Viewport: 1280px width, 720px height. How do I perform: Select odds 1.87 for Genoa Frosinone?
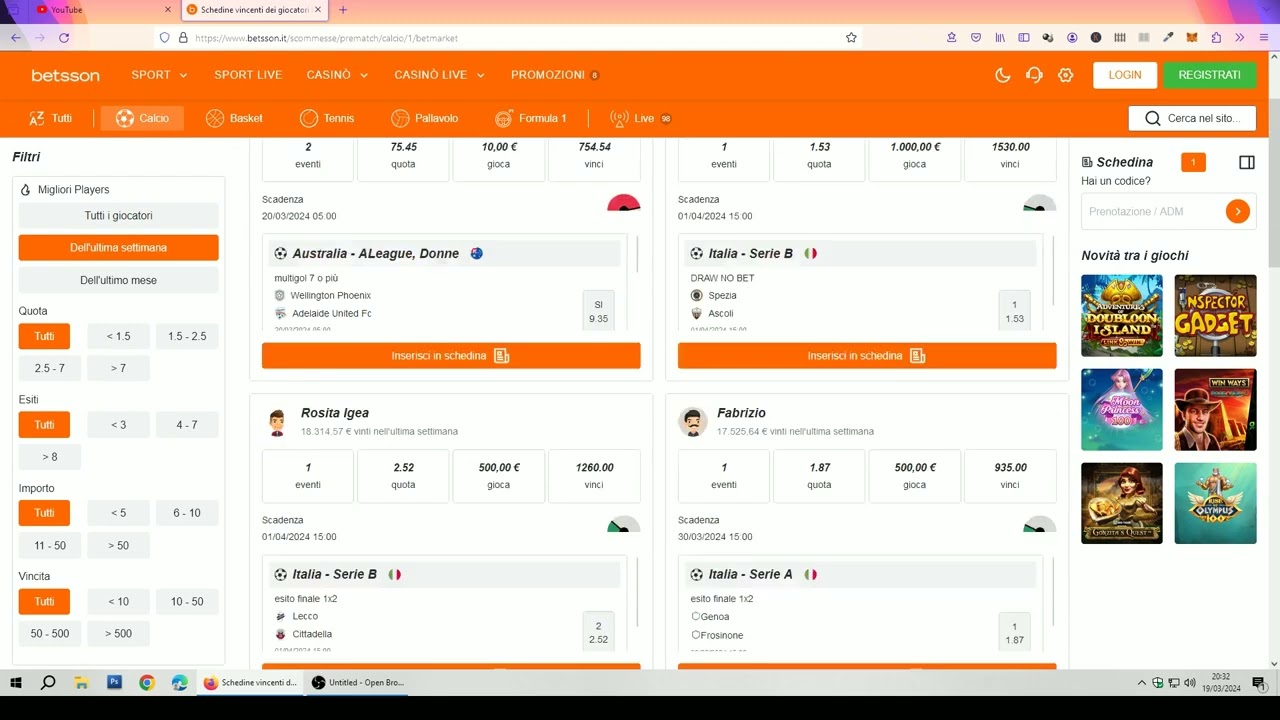point(1014,633)
